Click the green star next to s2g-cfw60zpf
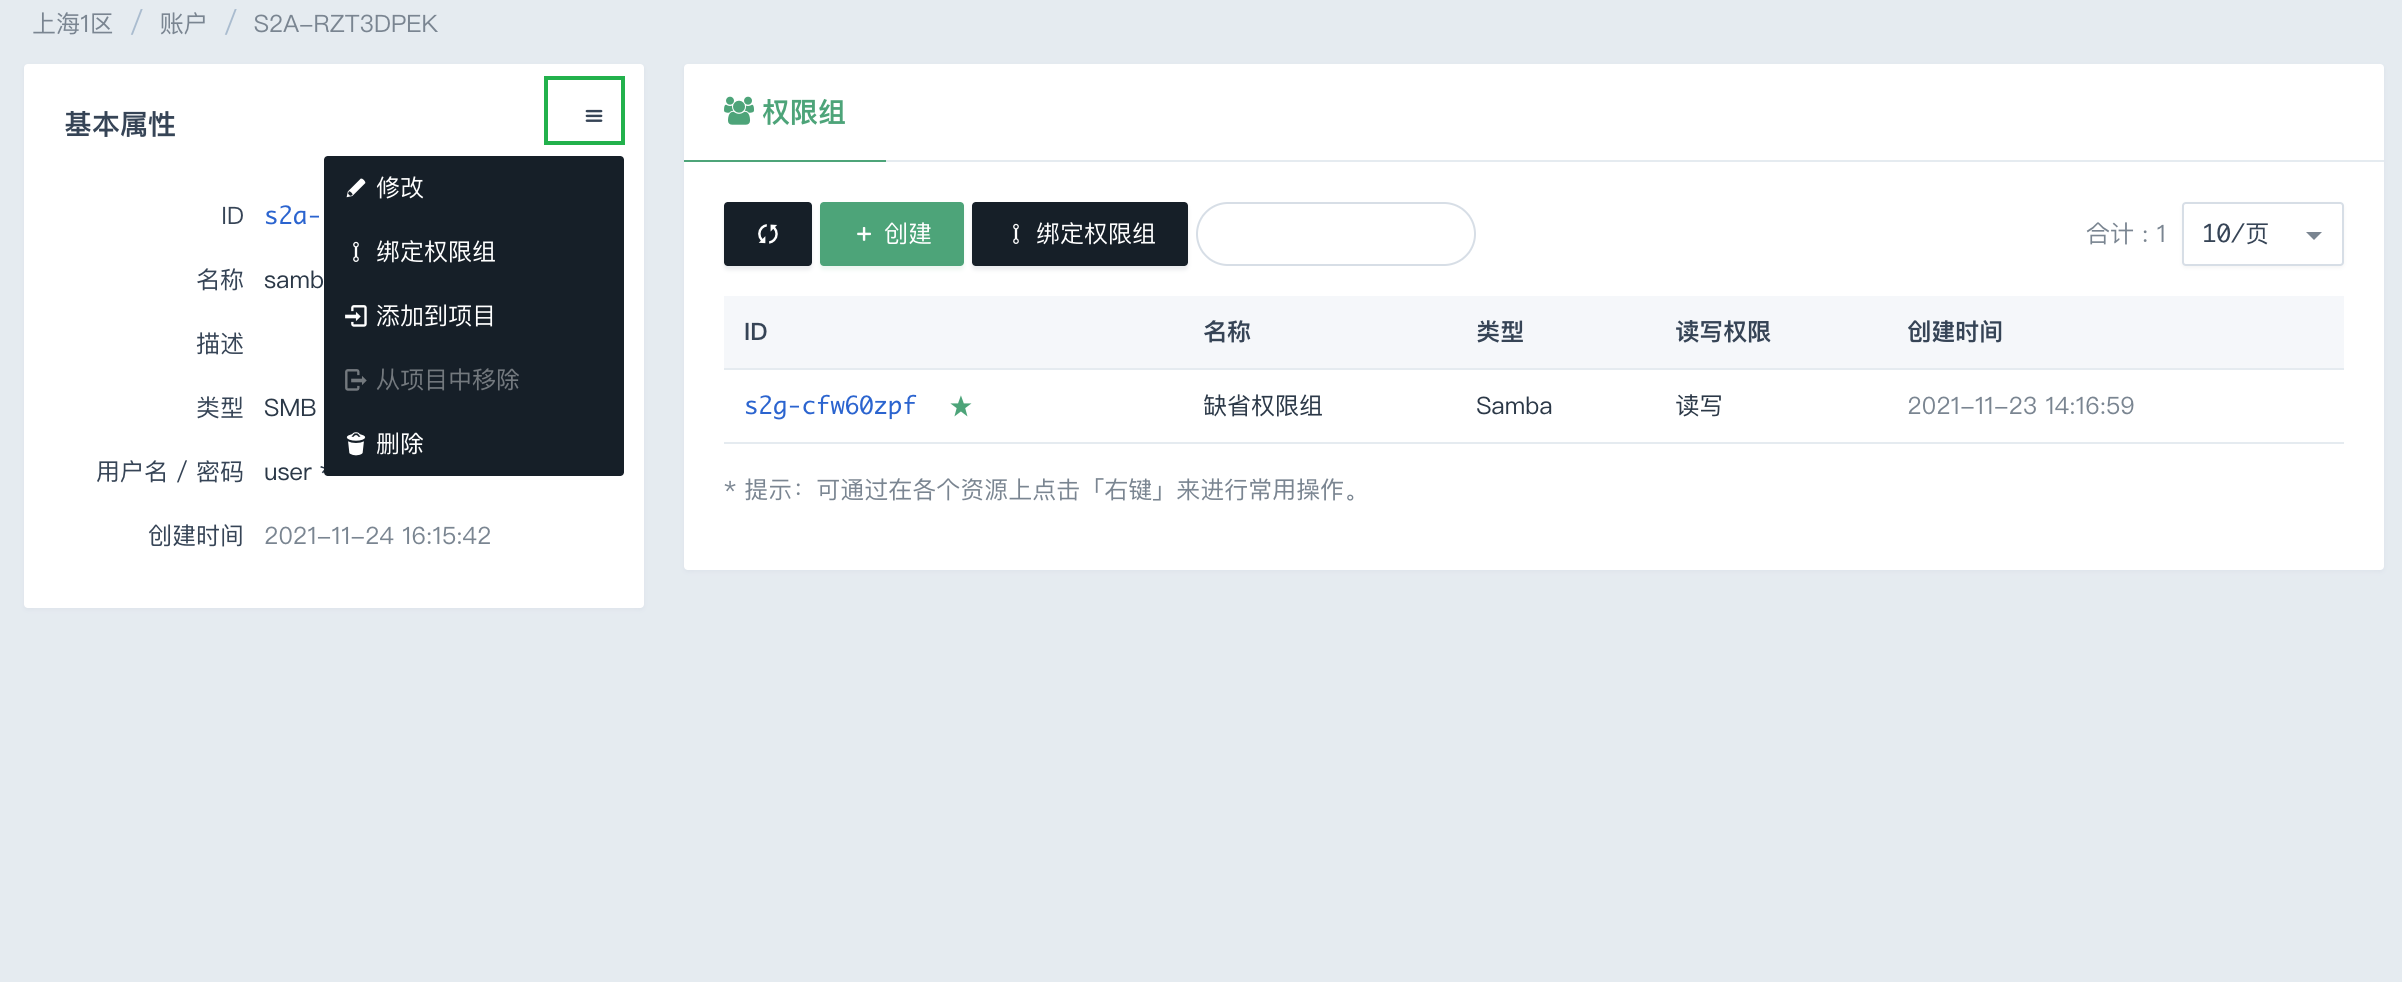 pos(960,406)
